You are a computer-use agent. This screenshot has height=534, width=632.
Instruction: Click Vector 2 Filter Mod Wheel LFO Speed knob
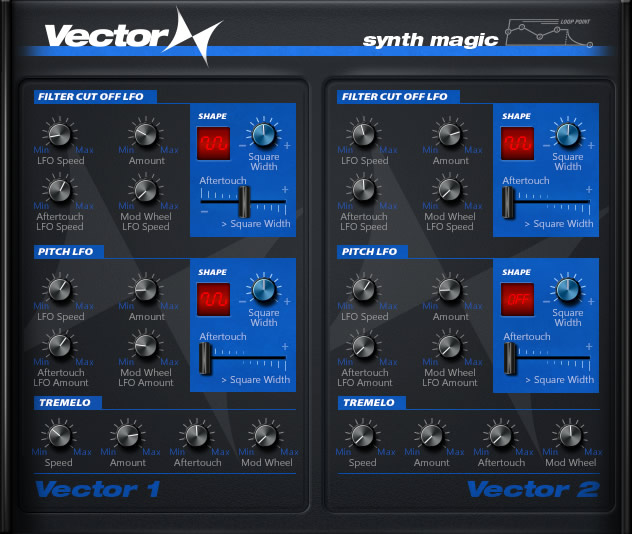[449, 190]
